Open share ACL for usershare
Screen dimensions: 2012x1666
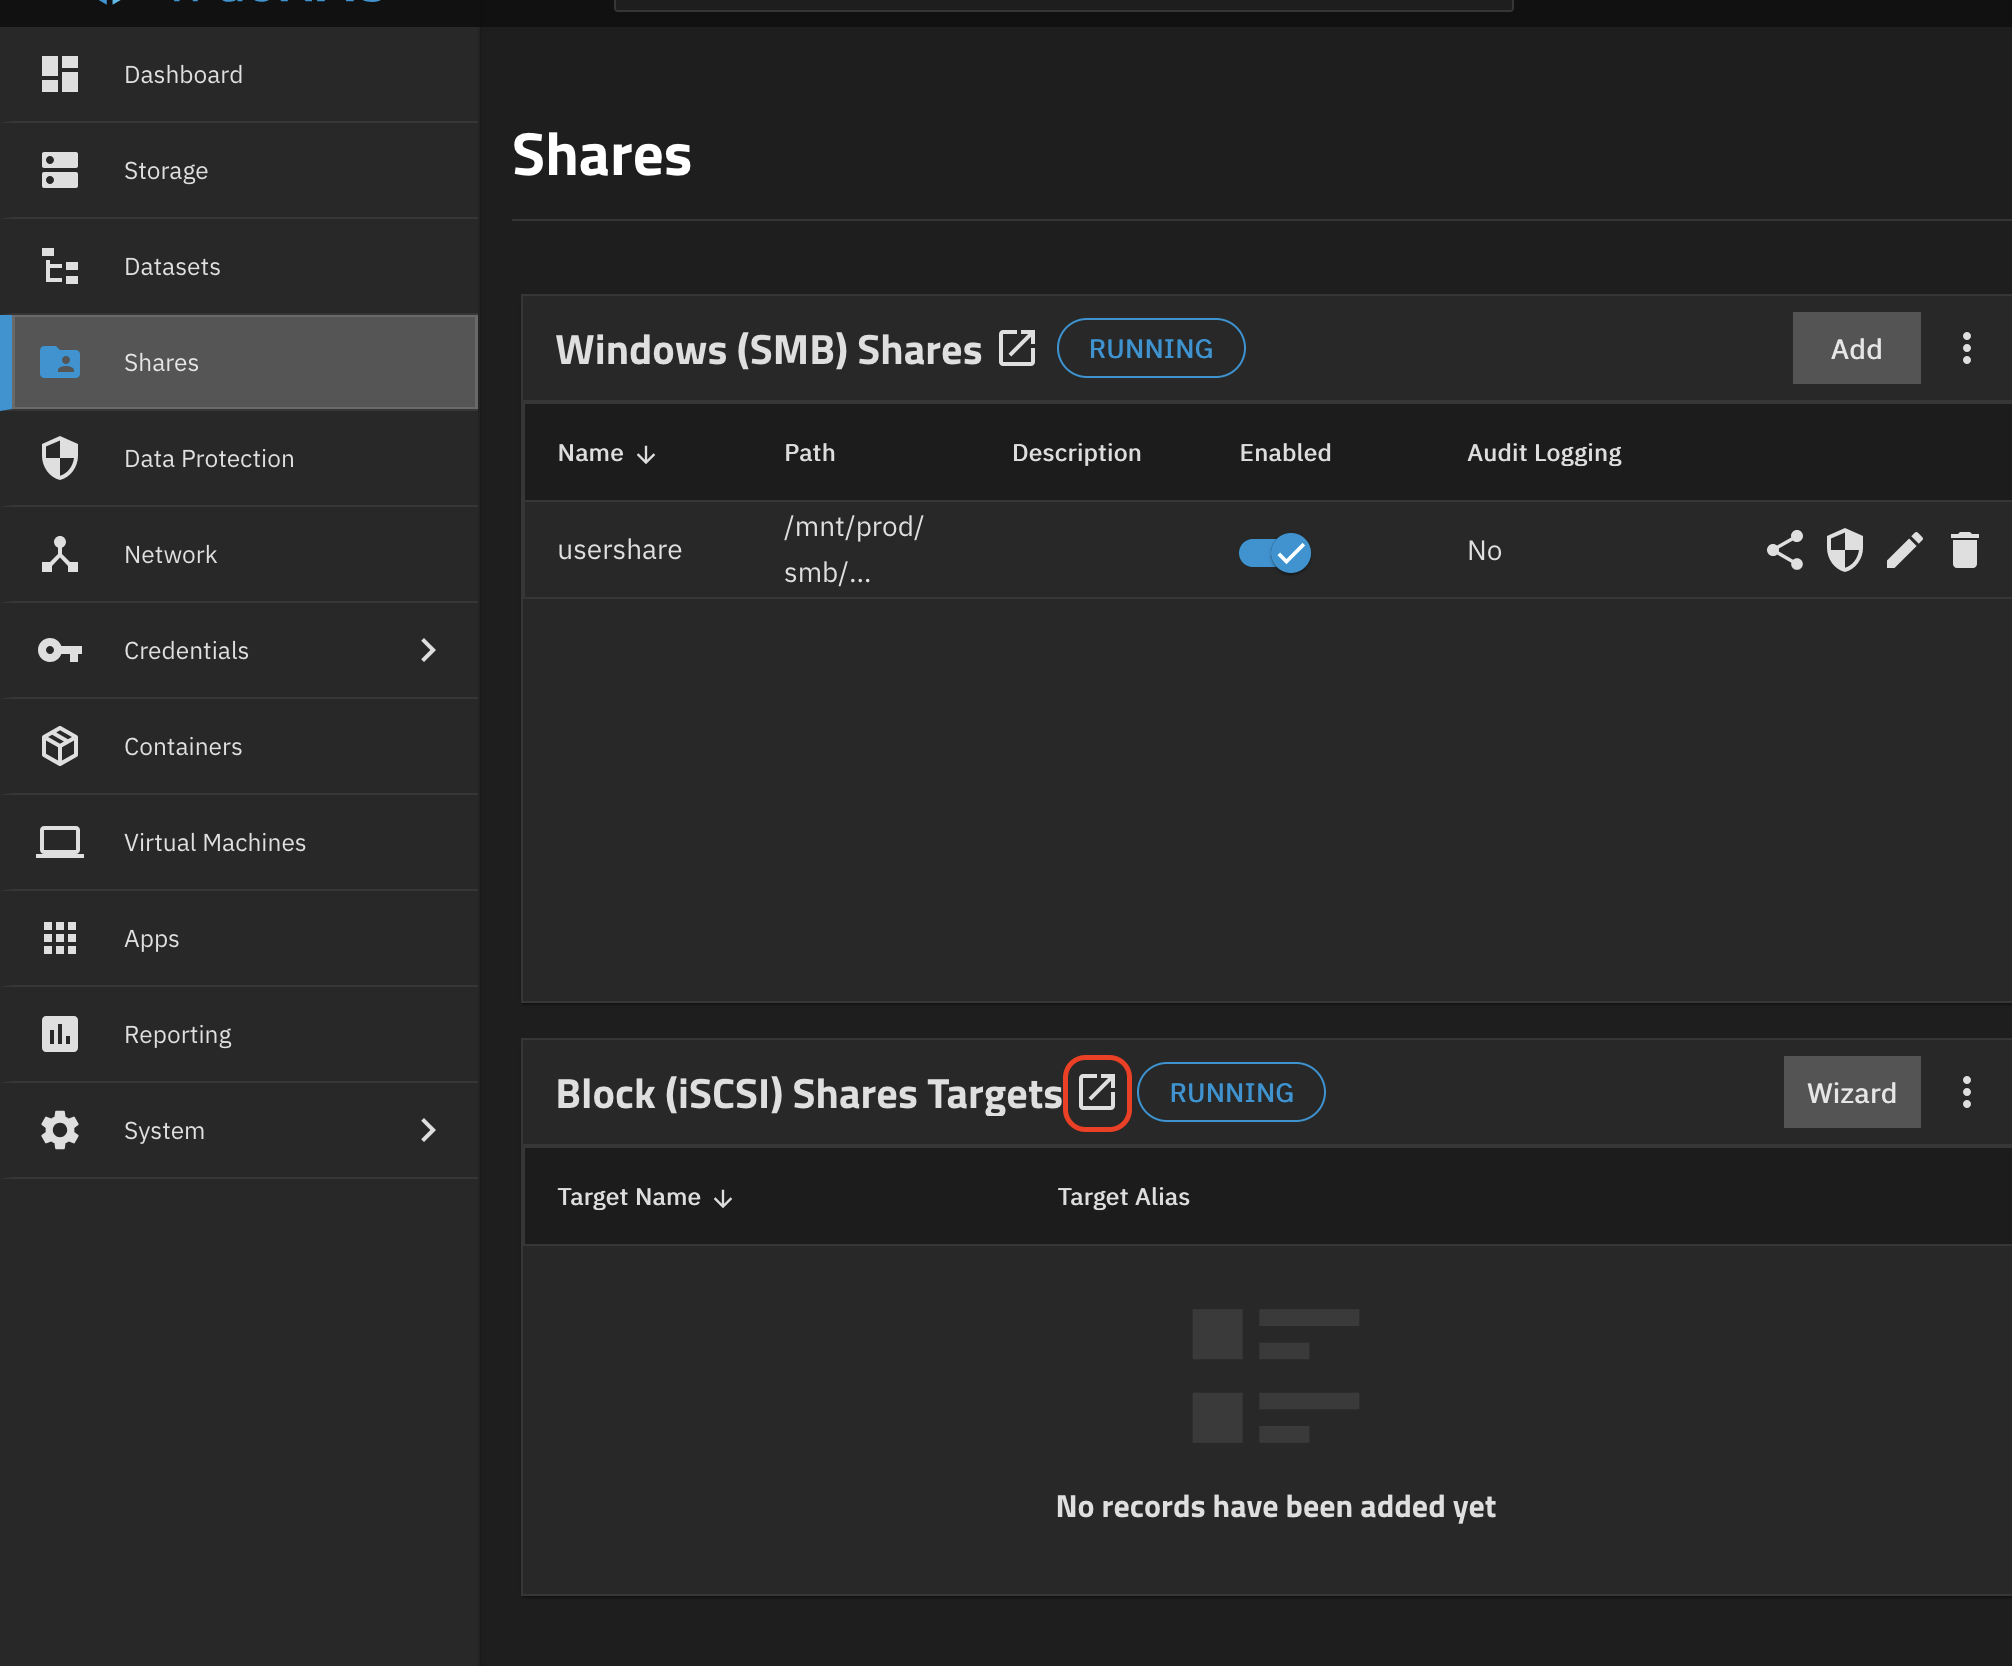coord(1784,550)
